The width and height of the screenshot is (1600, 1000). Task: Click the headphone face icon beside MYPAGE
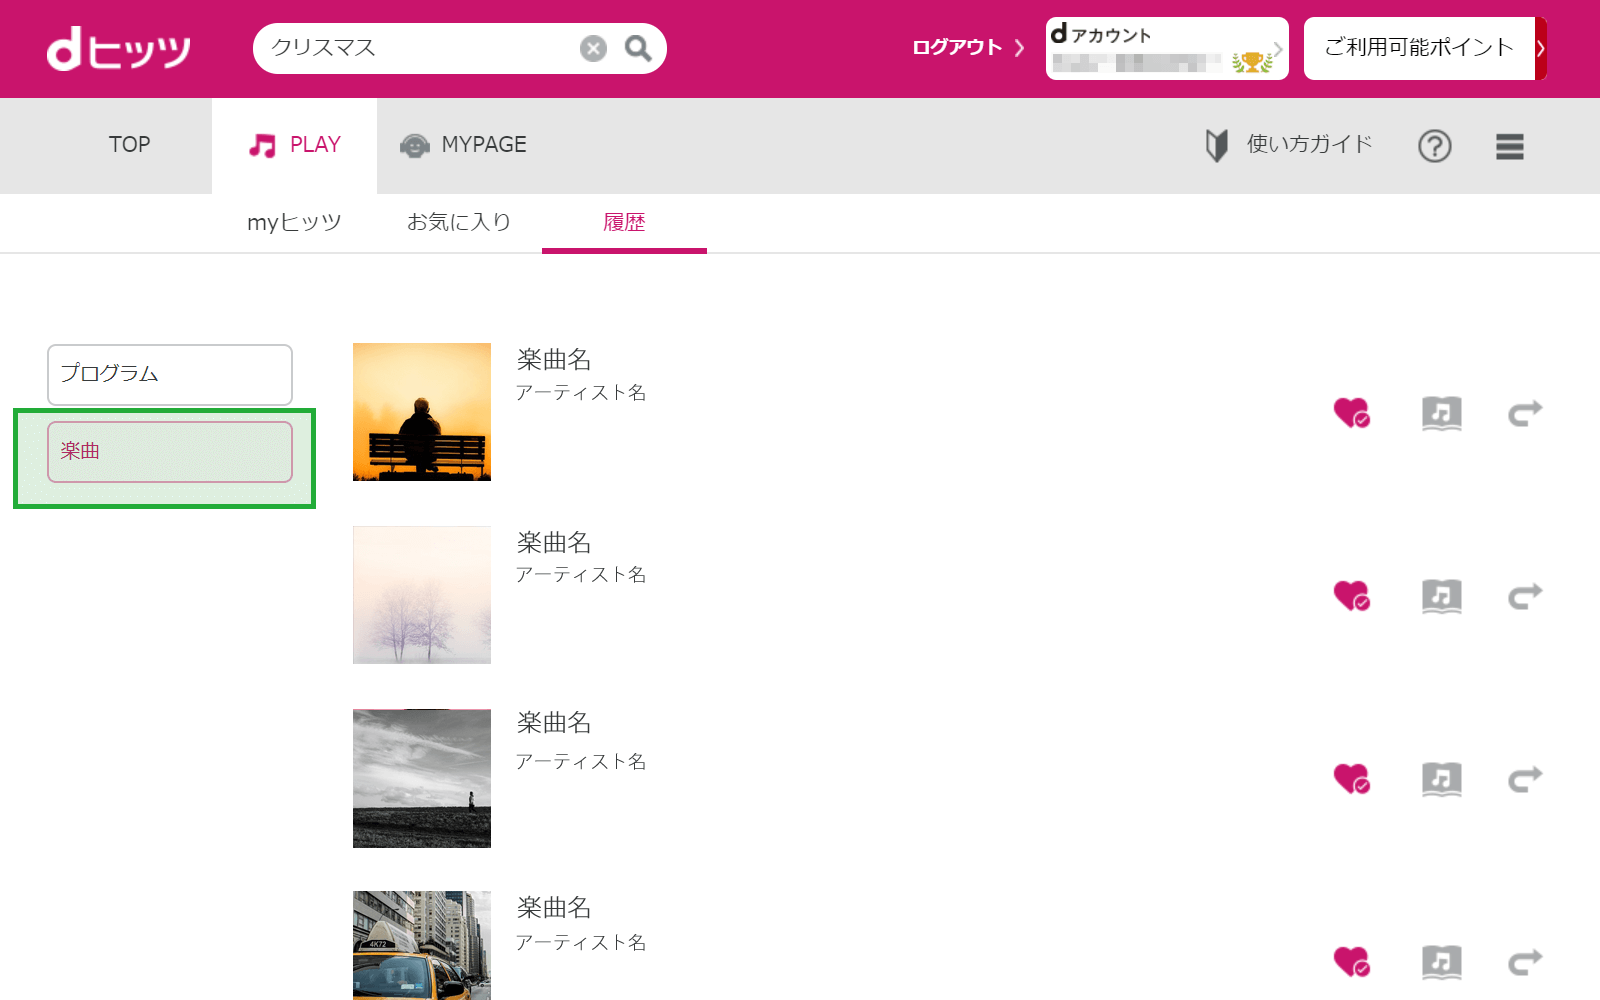pyautogui.click(x=414, y=146)
